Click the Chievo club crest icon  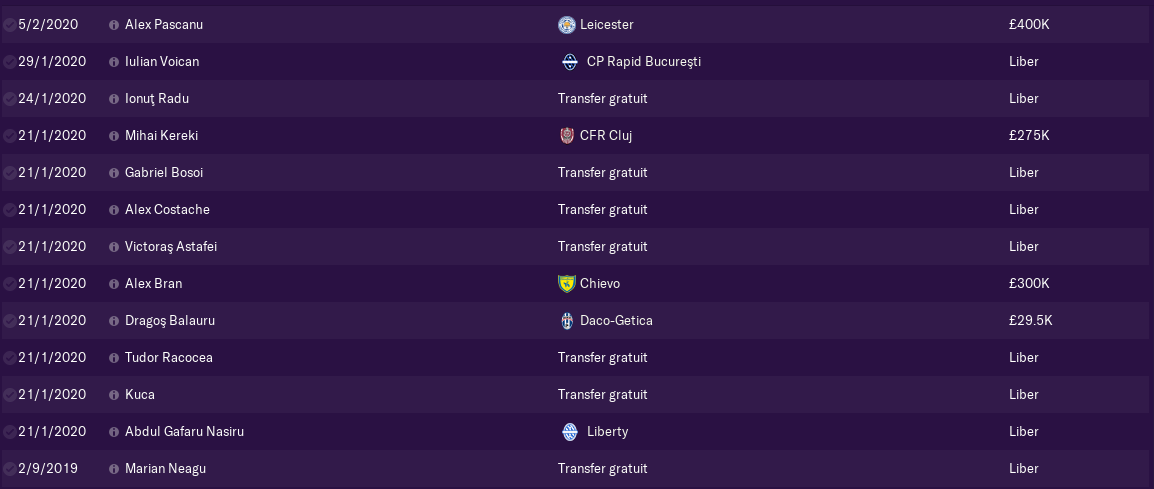(566, 284)
